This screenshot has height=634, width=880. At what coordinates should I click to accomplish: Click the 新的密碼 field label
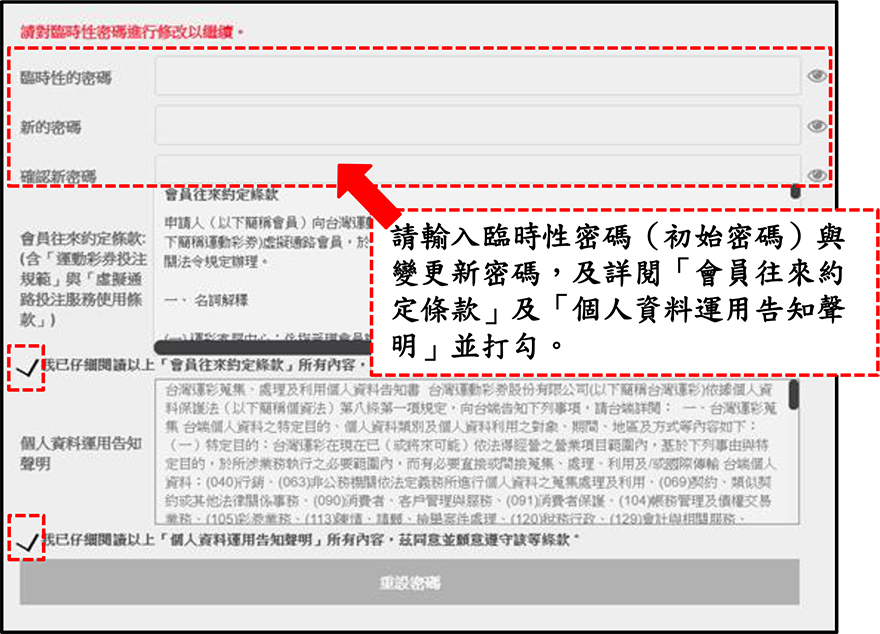(x=51, y=127)
